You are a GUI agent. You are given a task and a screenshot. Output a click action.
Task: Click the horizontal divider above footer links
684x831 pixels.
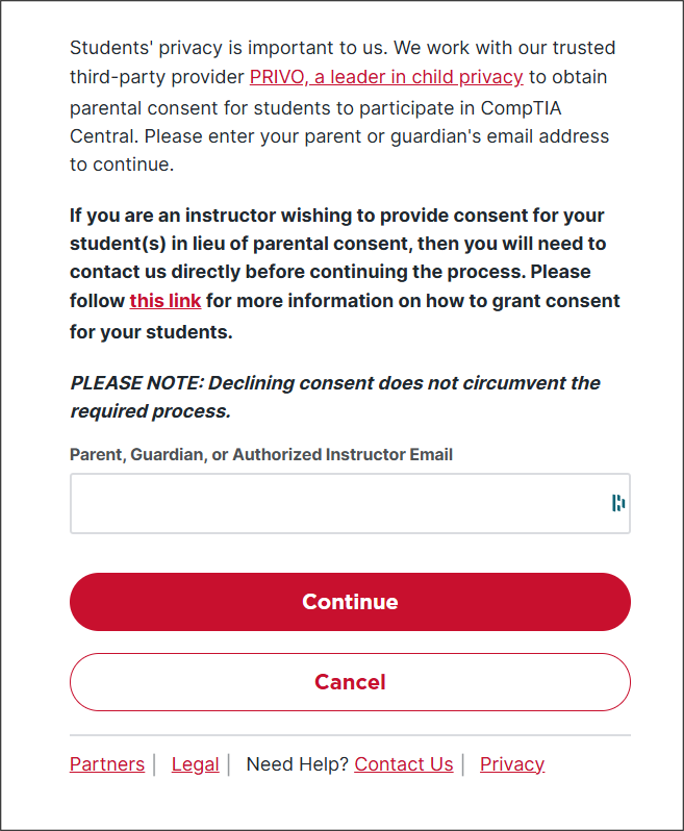pos(350,735)
